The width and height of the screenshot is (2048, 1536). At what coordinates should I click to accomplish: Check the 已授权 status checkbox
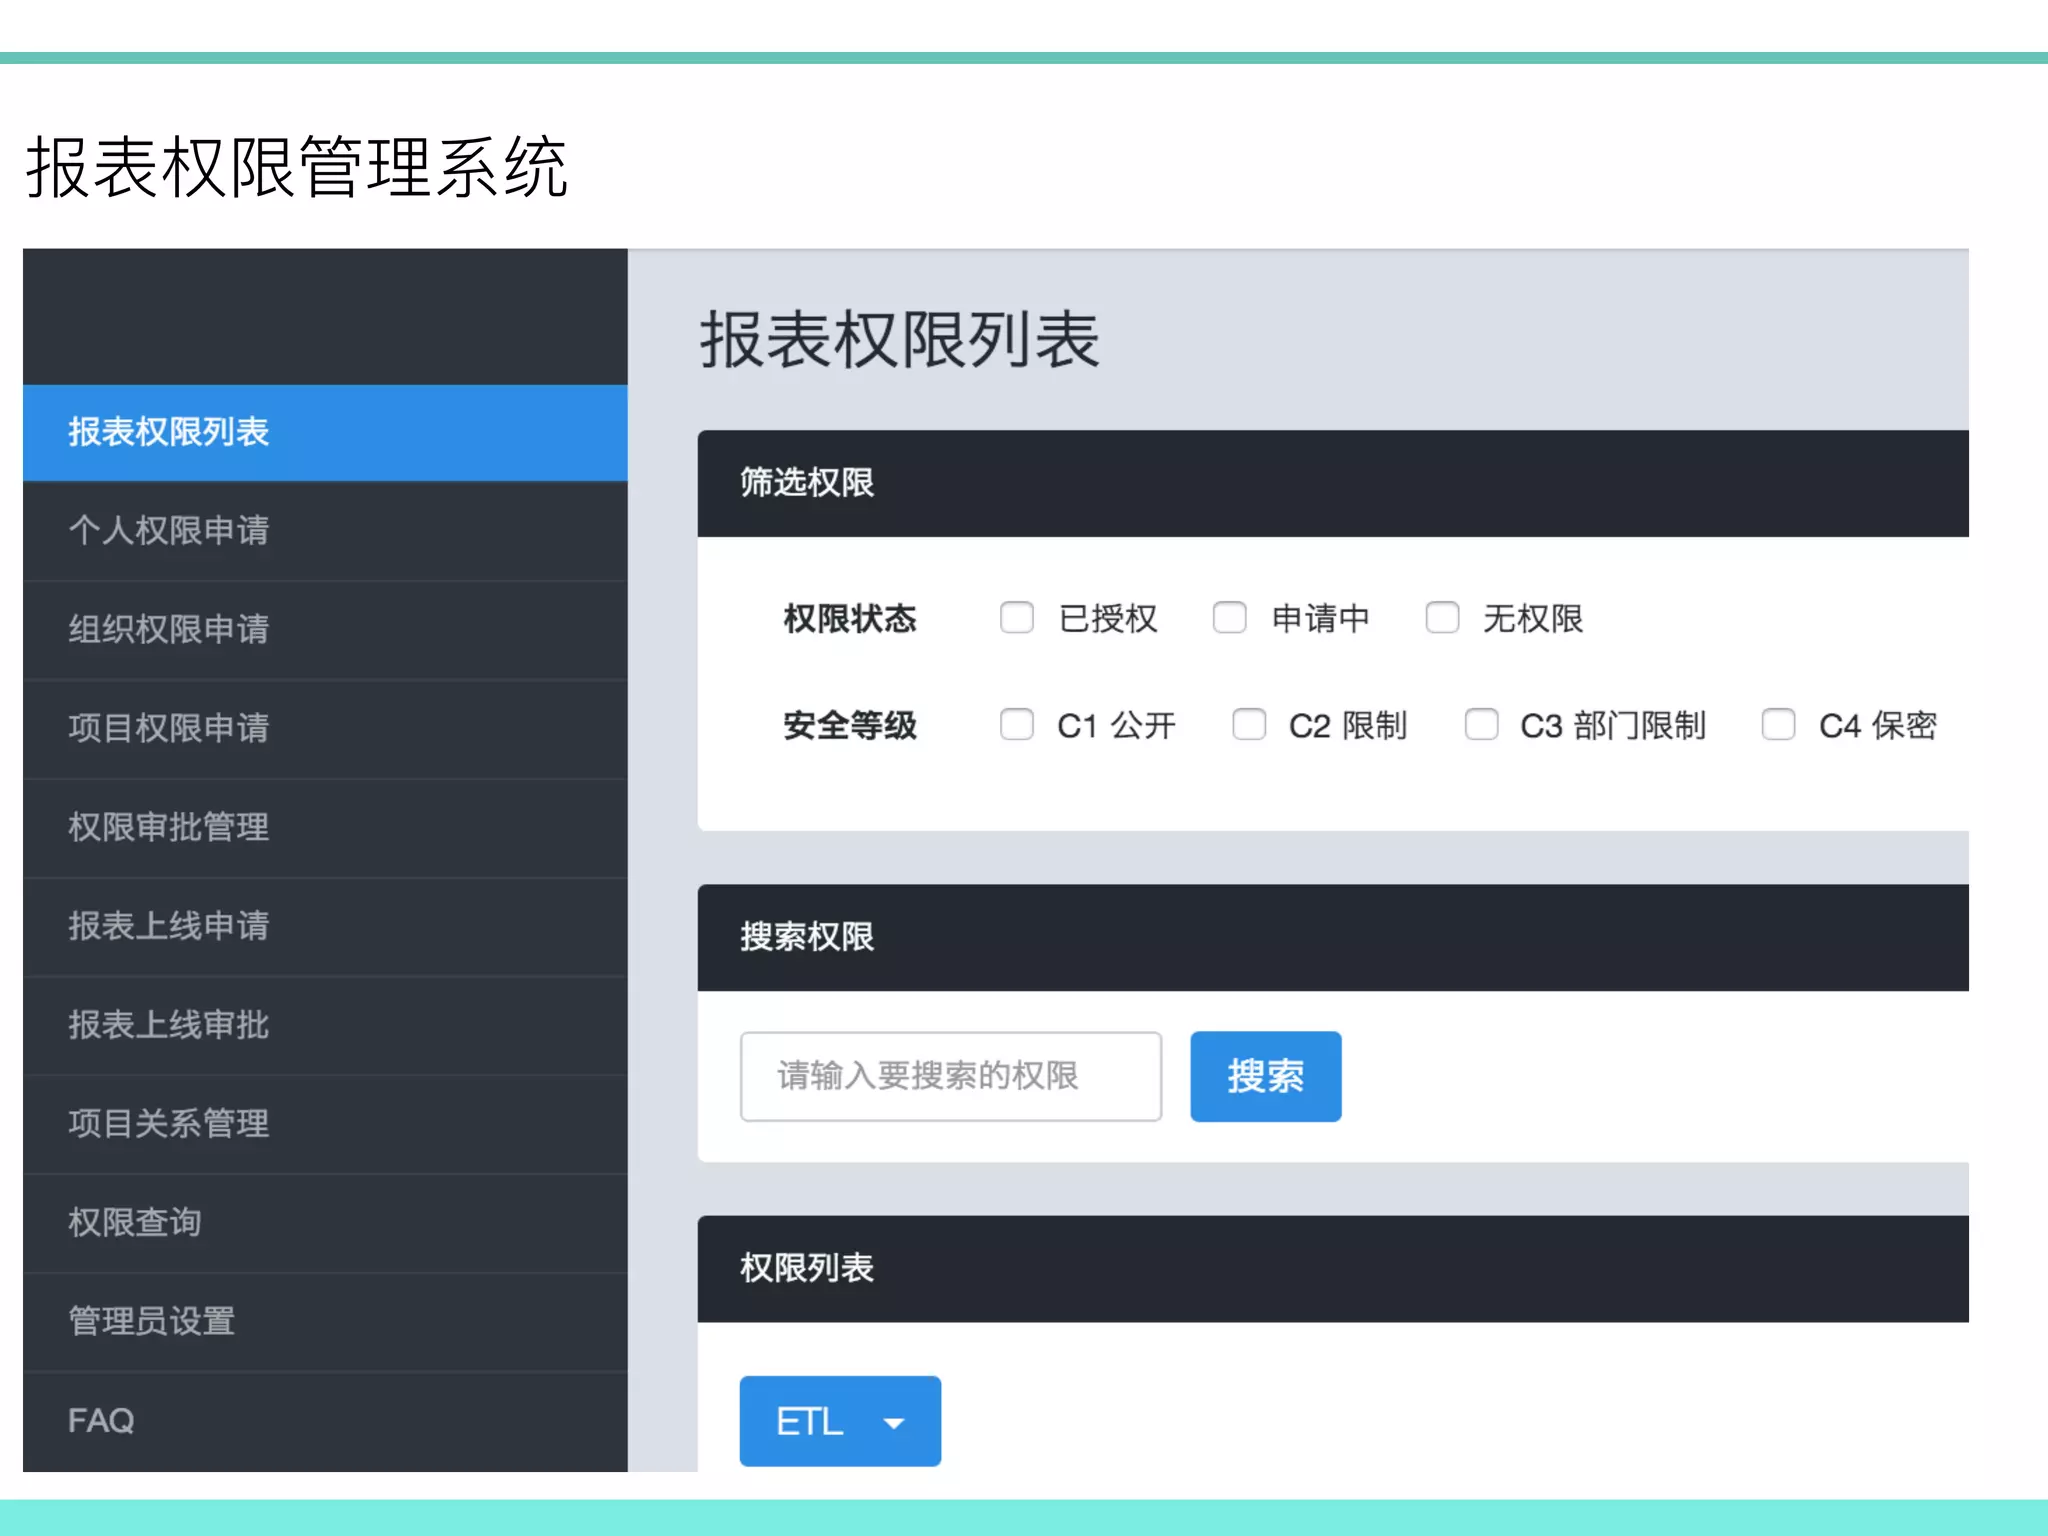(1016, 618)
